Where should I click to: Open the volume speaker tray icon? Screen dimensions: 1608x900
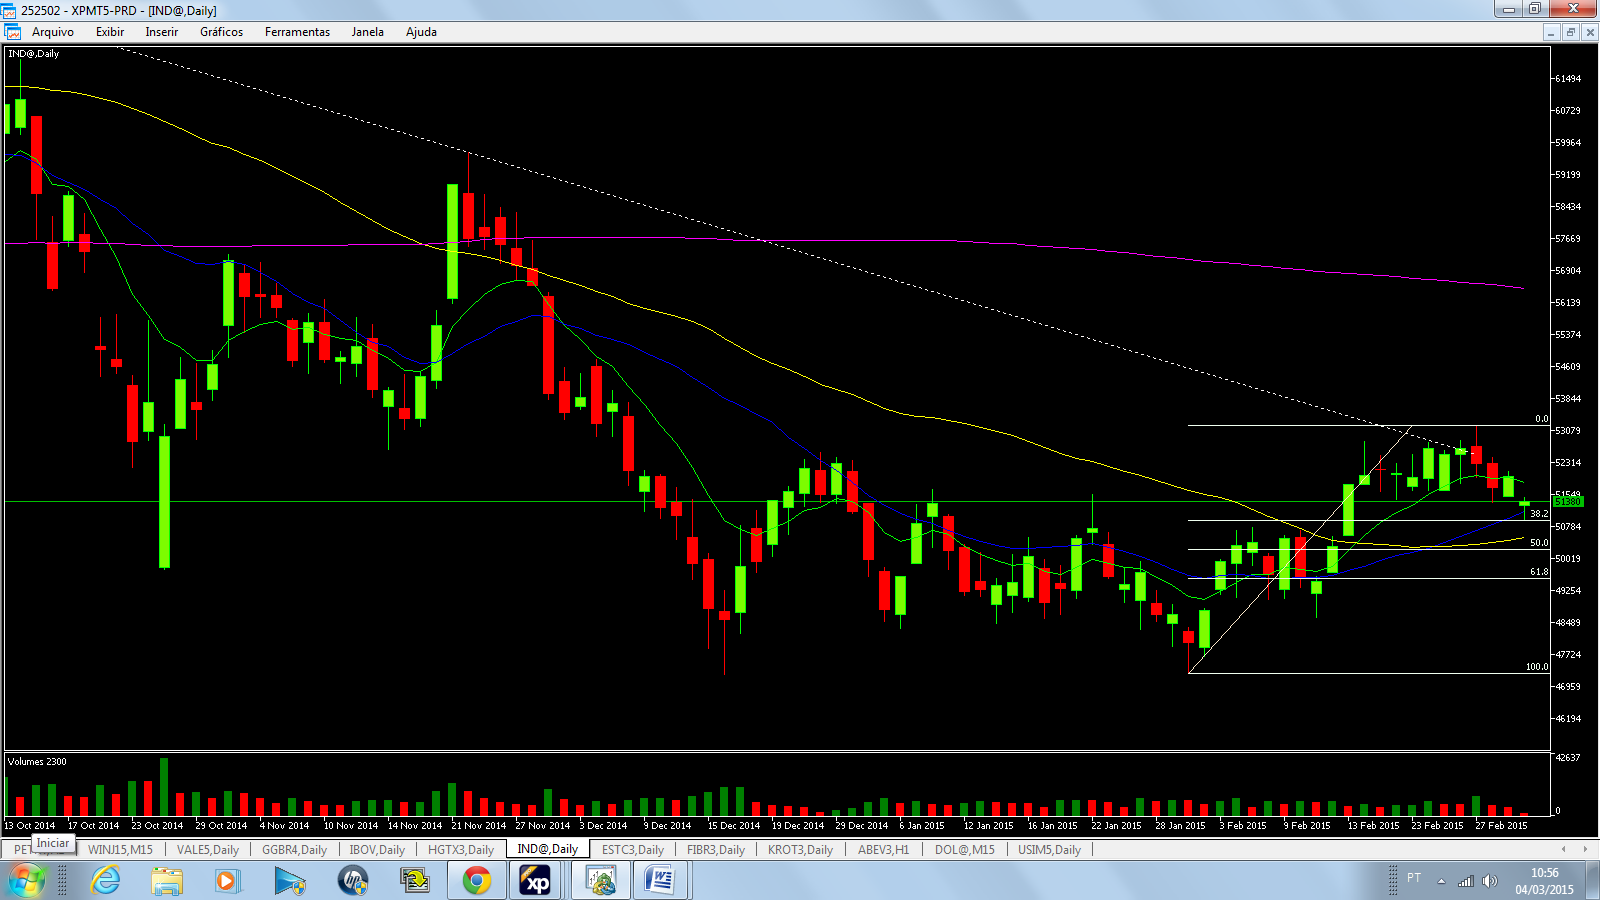[x=1490, y=881]
